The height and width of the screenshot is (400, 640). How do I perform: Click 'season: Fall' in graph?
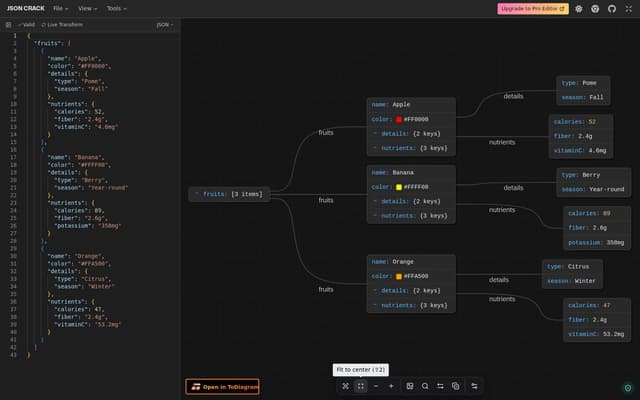click(x=583, y=98)
